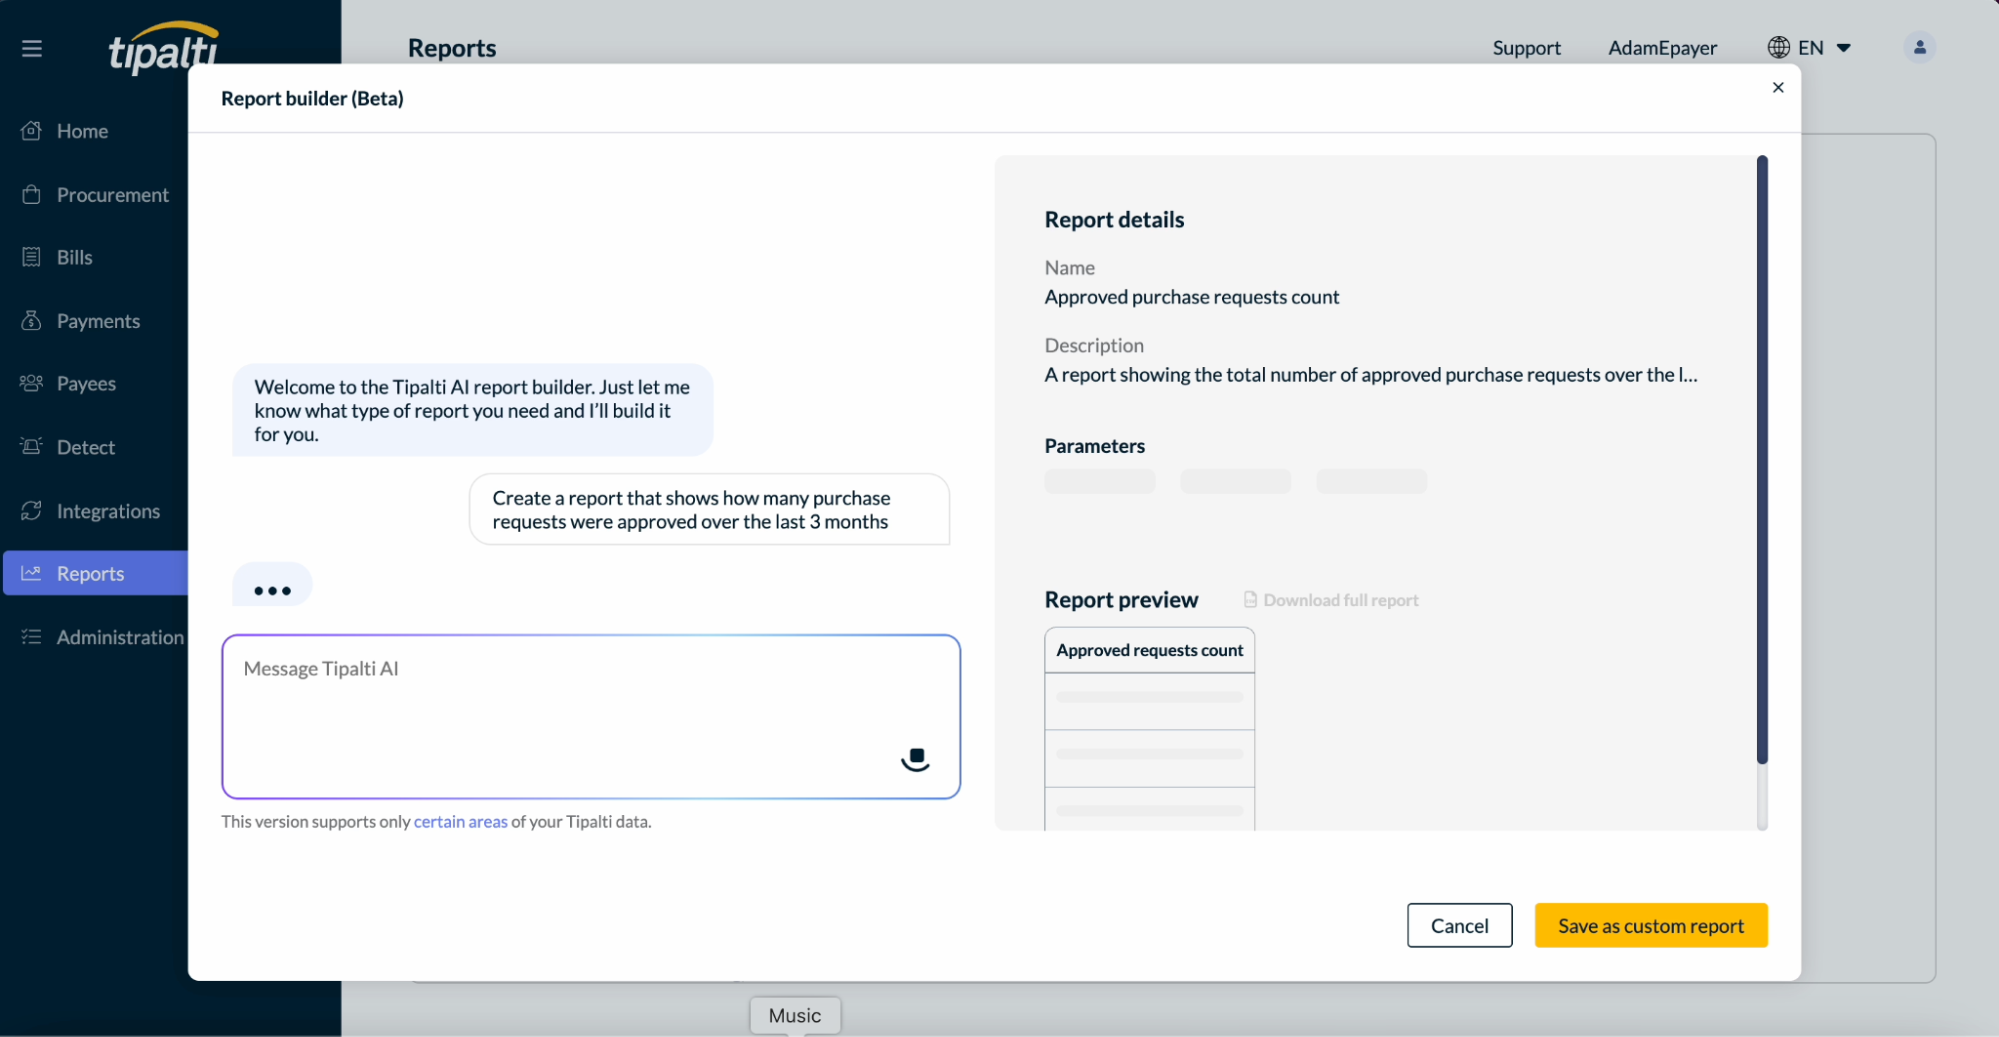Click the Tipalti logo
Viewport: 1999px width, 1037px height.
coord(164,47)
